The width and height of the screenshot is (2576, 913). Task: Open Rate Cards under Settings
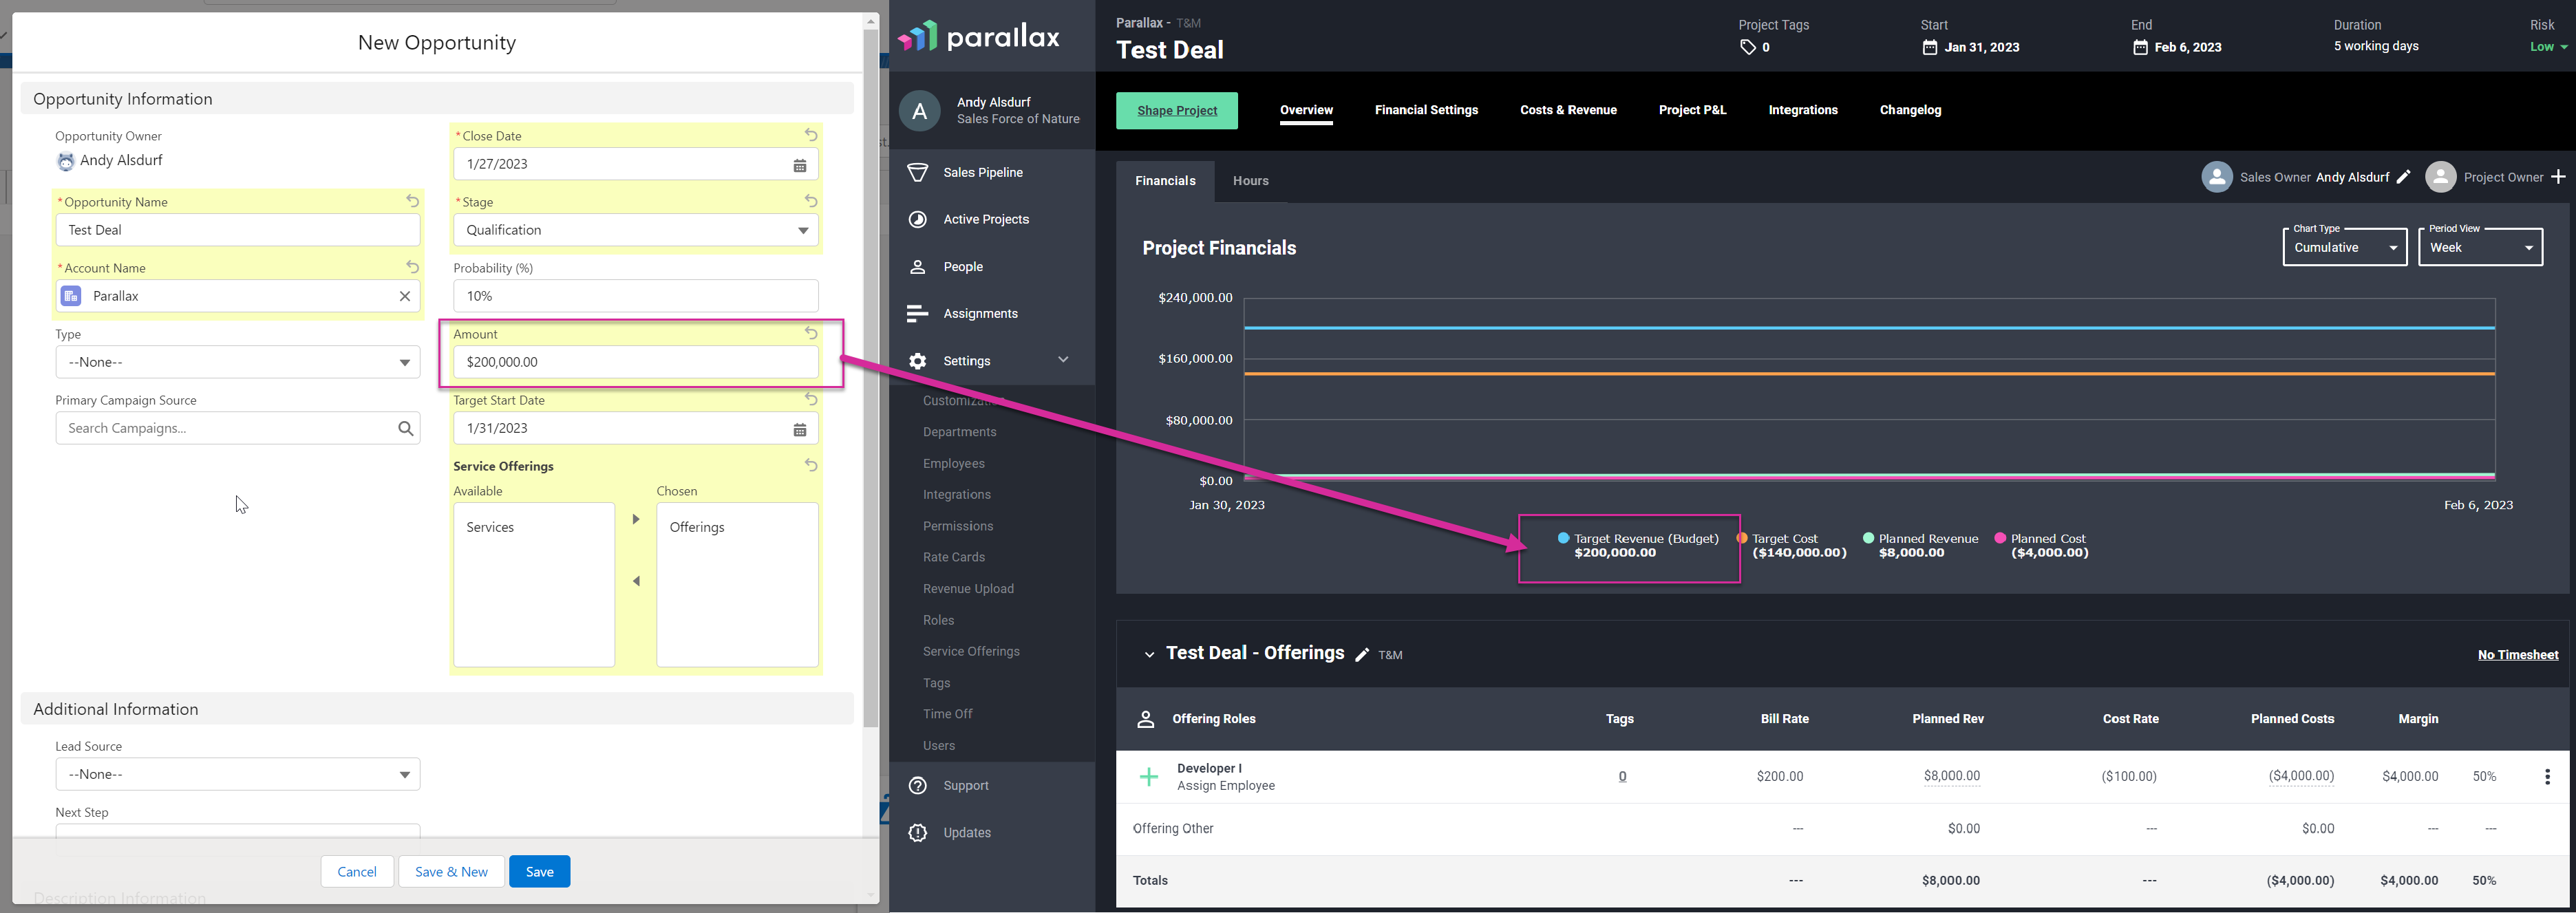coord(953,557)
